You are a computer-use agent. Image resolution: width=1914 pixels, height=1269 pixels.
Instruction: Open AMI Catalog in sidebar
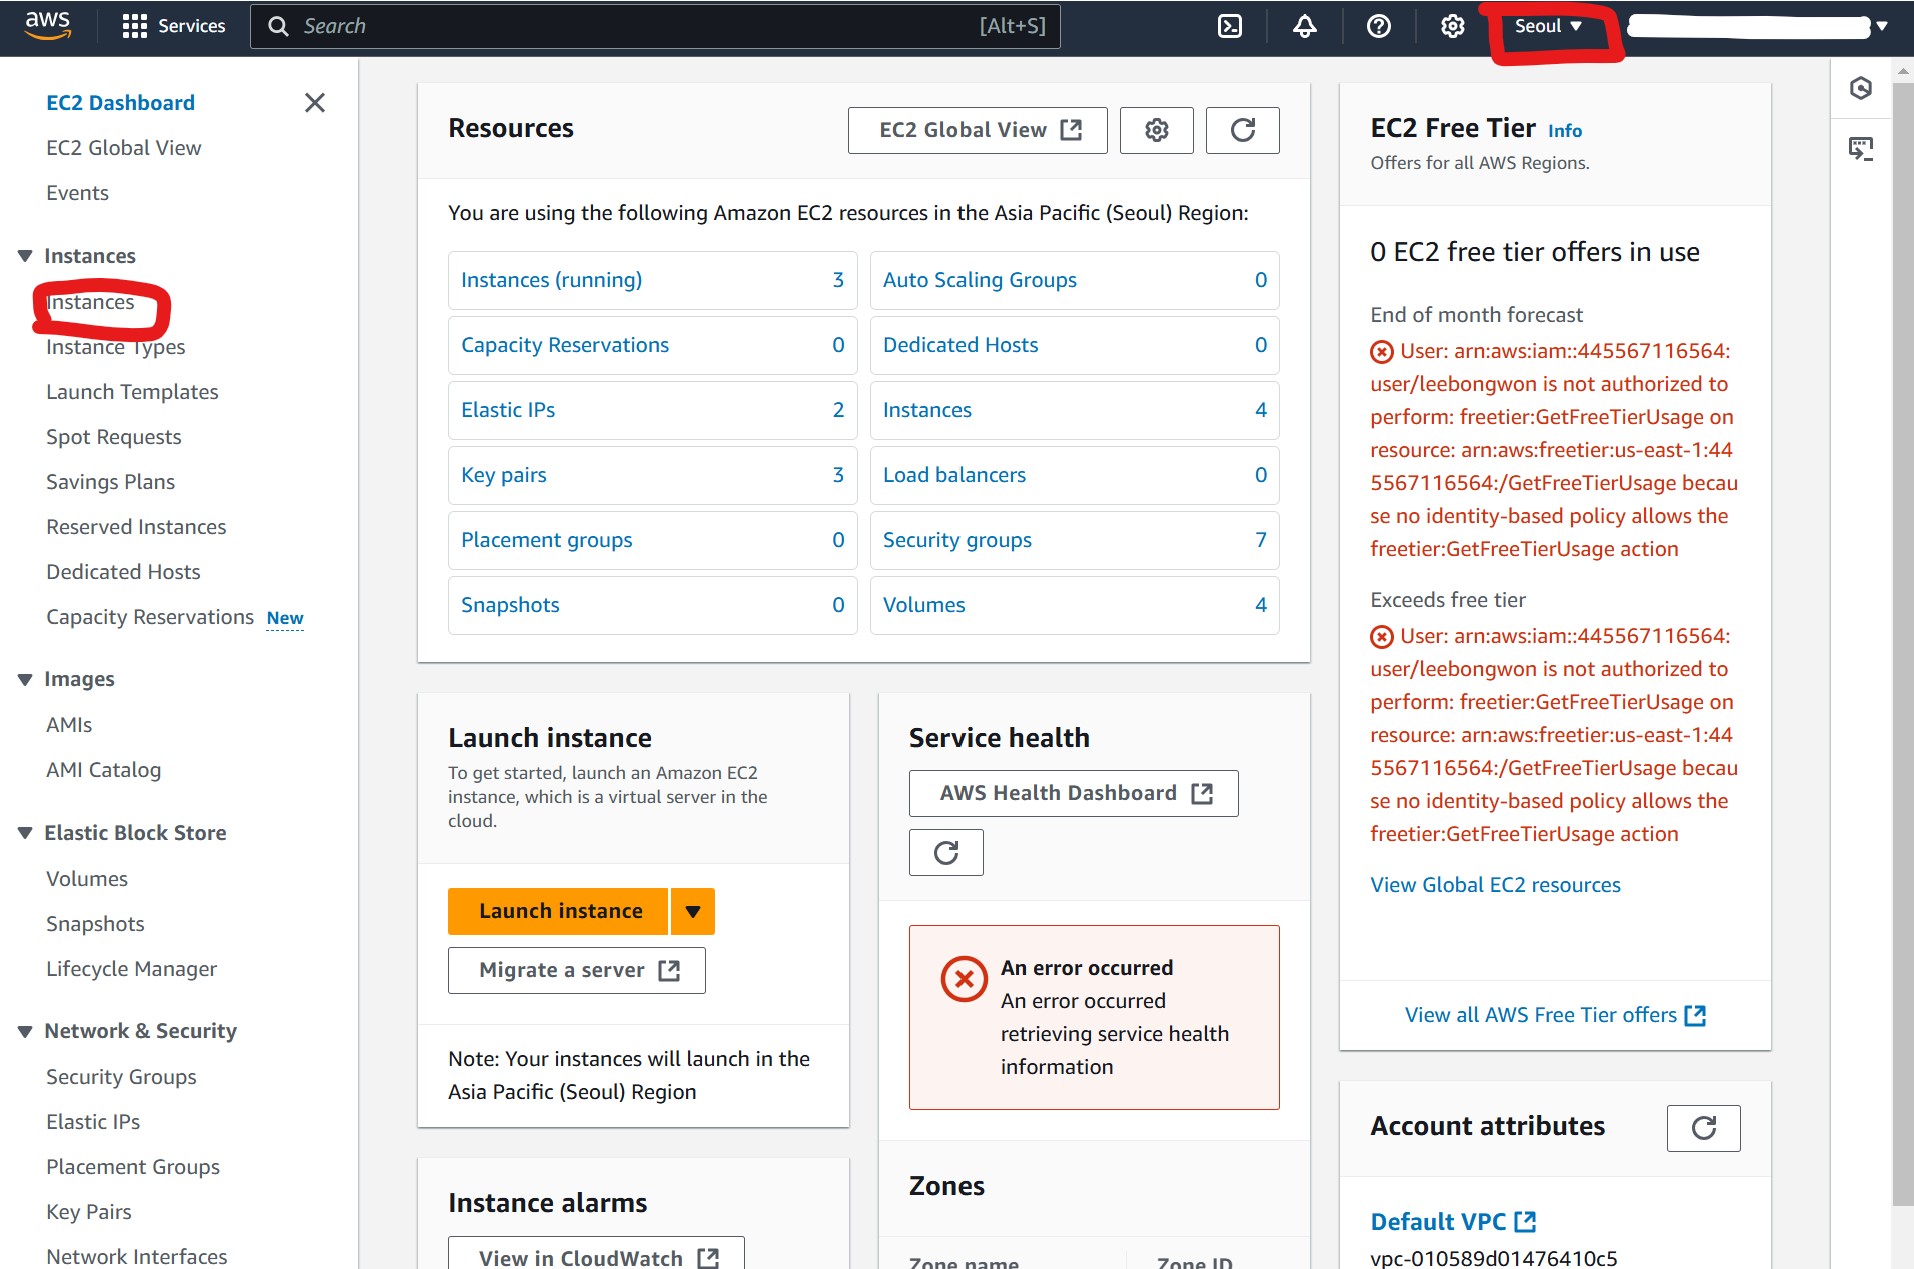[x=103, y=770]
